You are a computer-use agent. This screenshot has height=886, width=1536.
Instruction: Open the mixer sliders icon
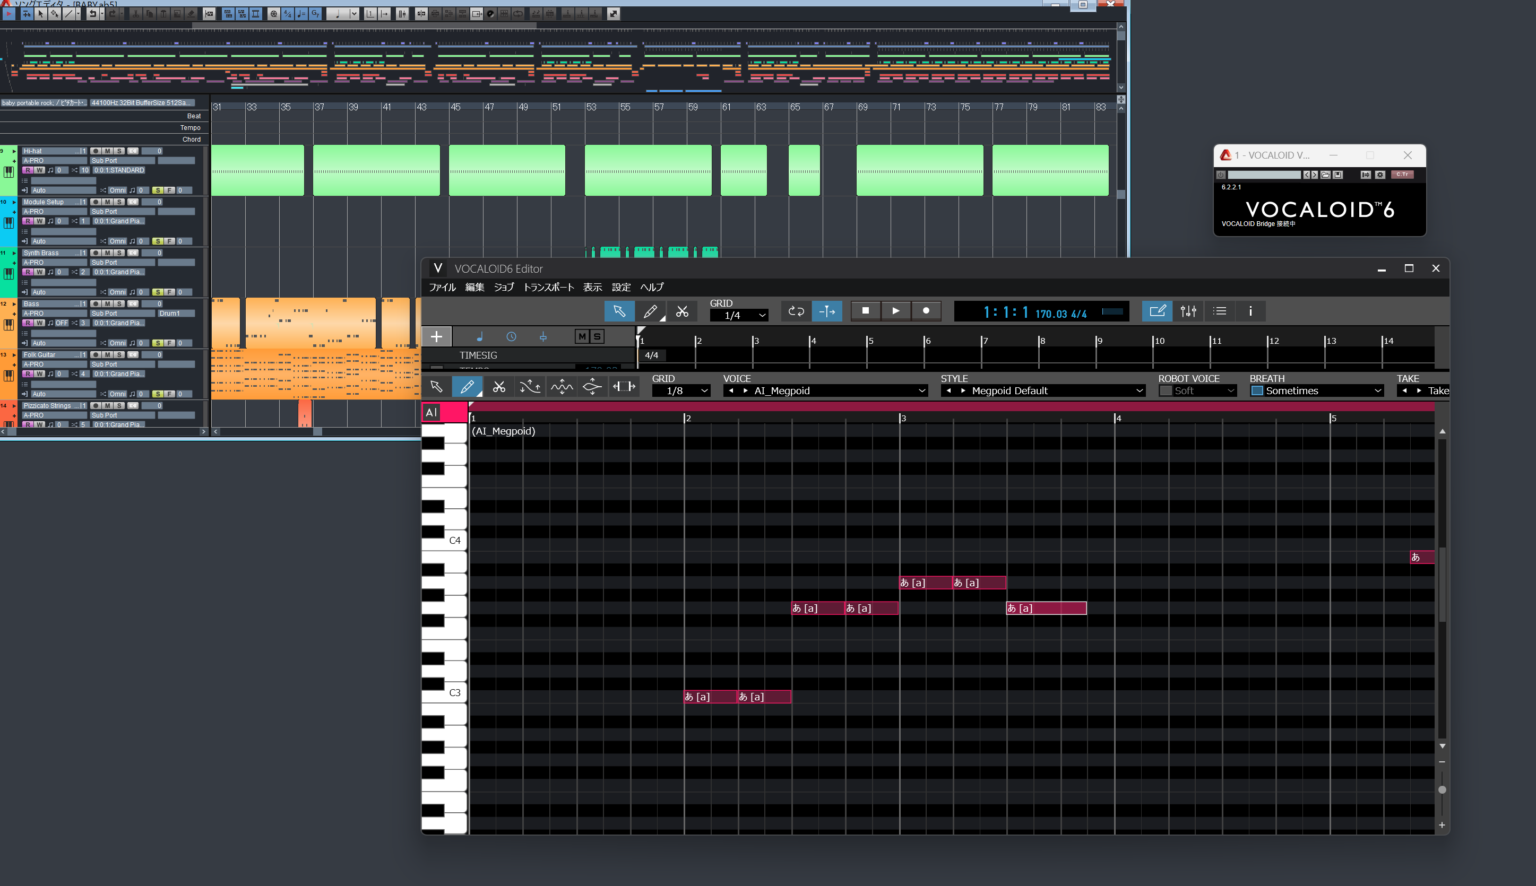coord(1188,311)
